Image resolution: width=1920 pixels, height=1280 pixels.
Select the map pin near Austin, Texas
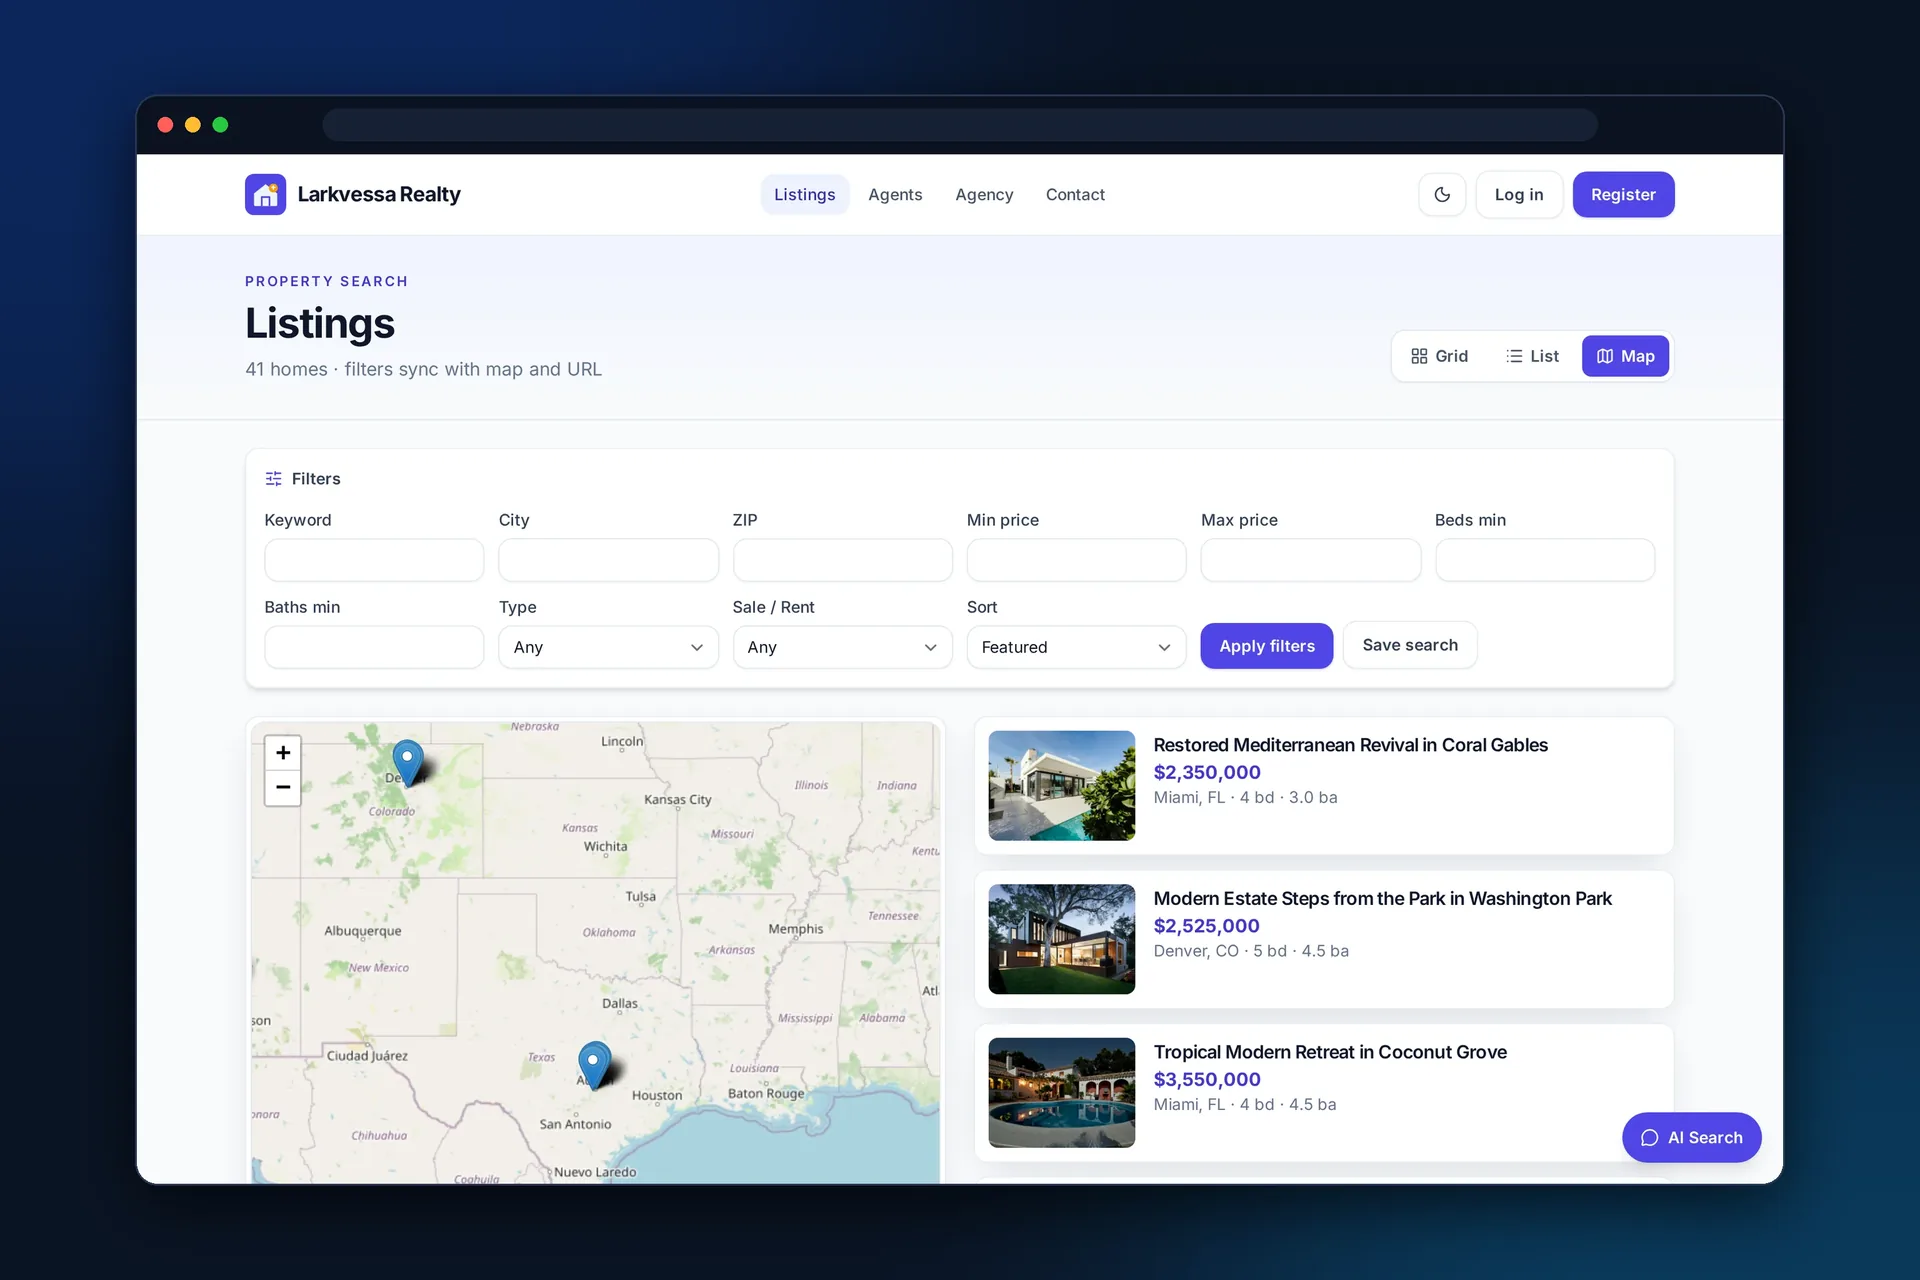(594, 1064)
